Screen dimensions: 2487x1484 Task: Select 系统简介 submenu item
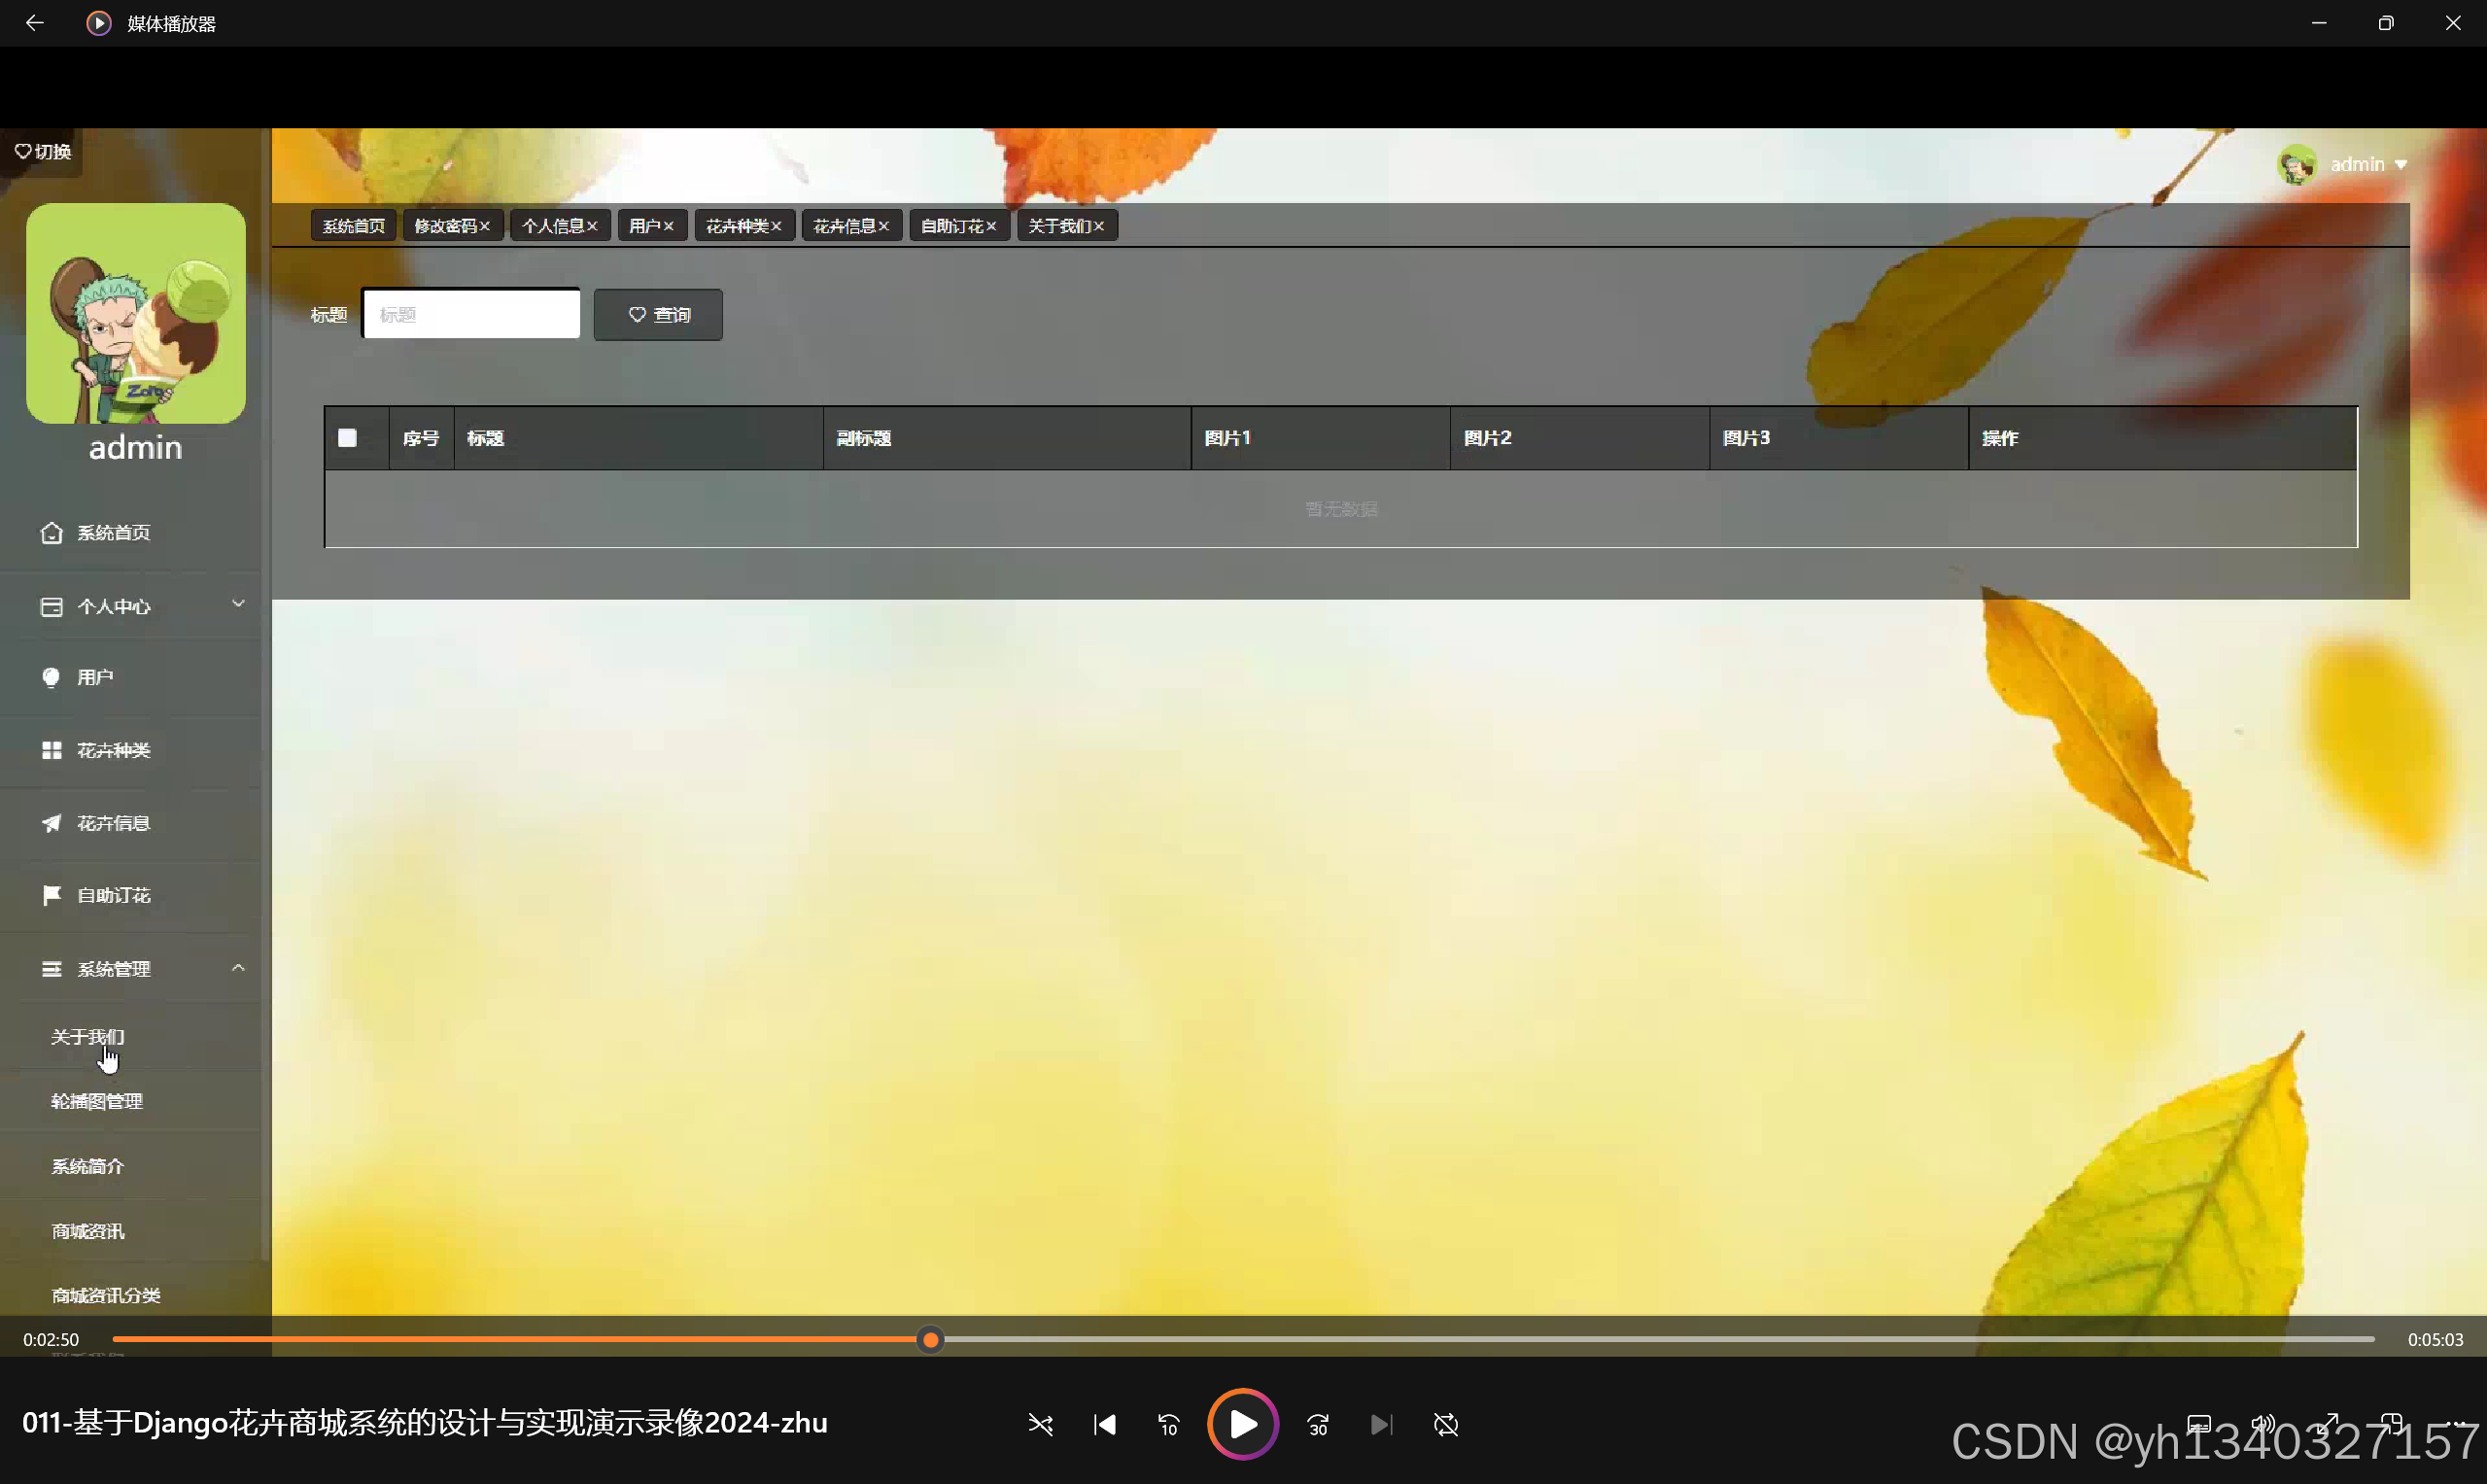click(88, 1166)
